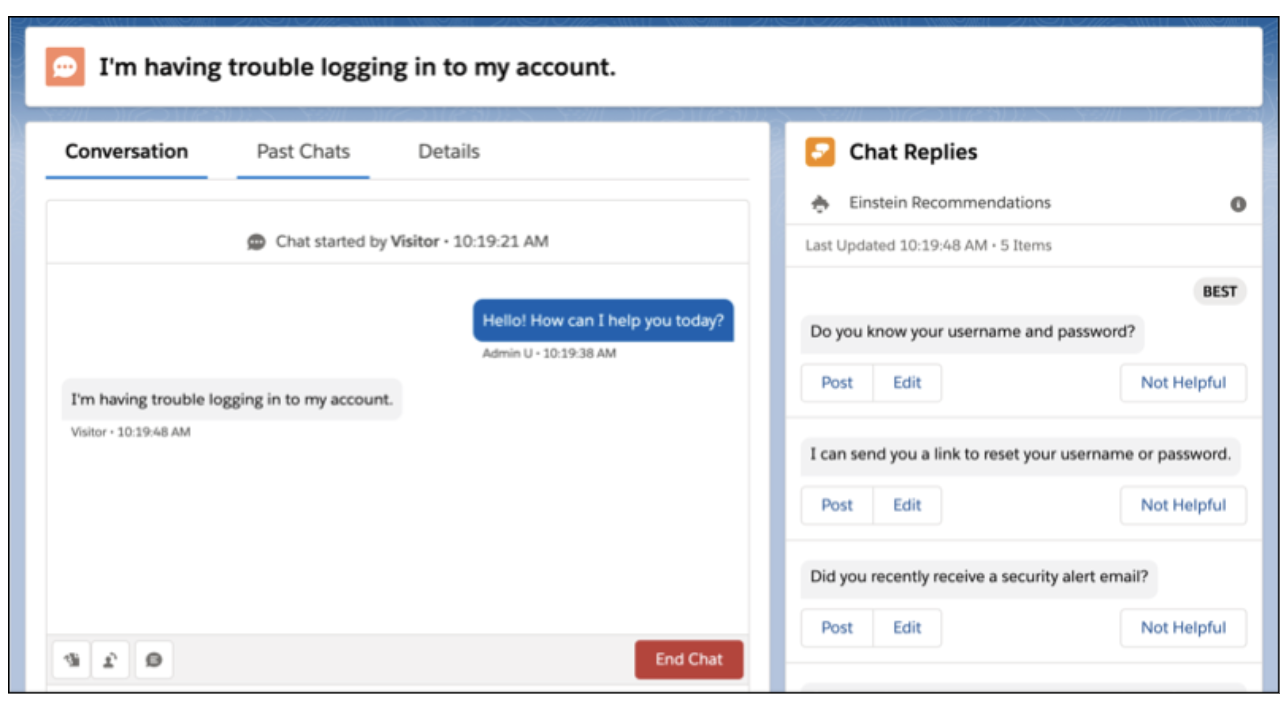
Task: Open the Details tab
Action: 449,152
